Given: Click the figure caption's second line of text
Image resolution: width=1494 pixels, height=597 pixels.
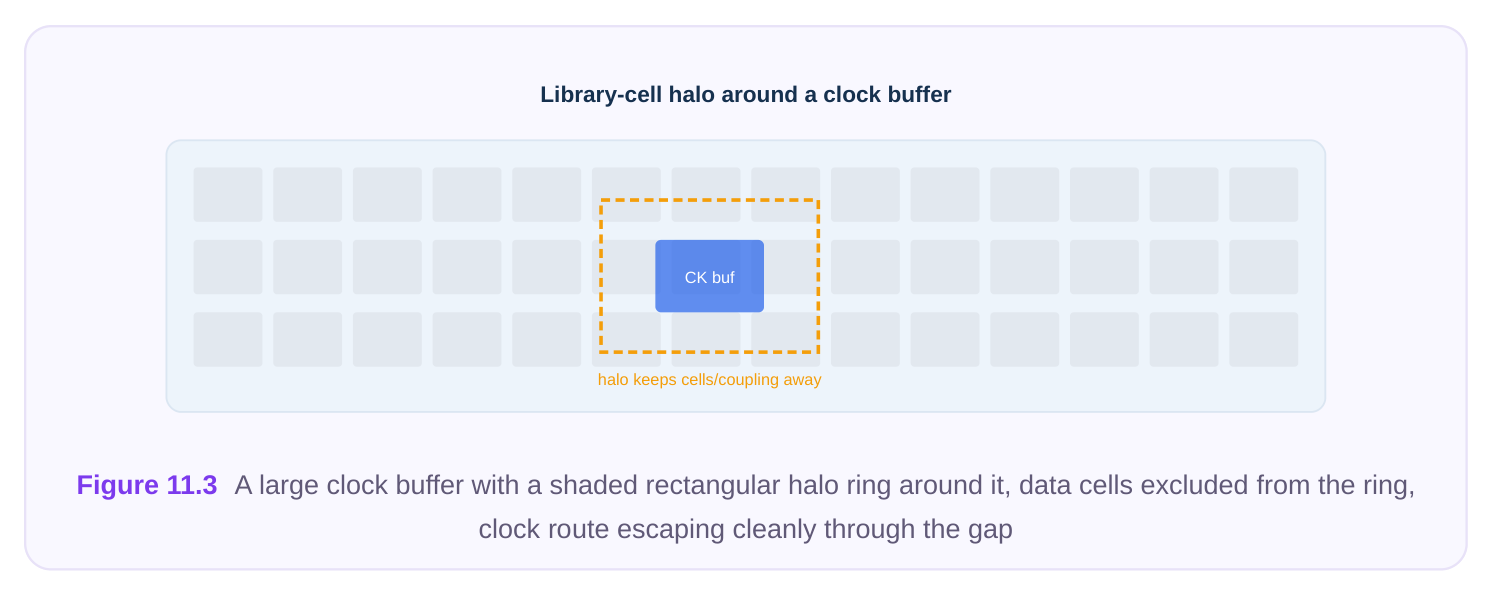Looking at the screenshot, I should [746, 529].
